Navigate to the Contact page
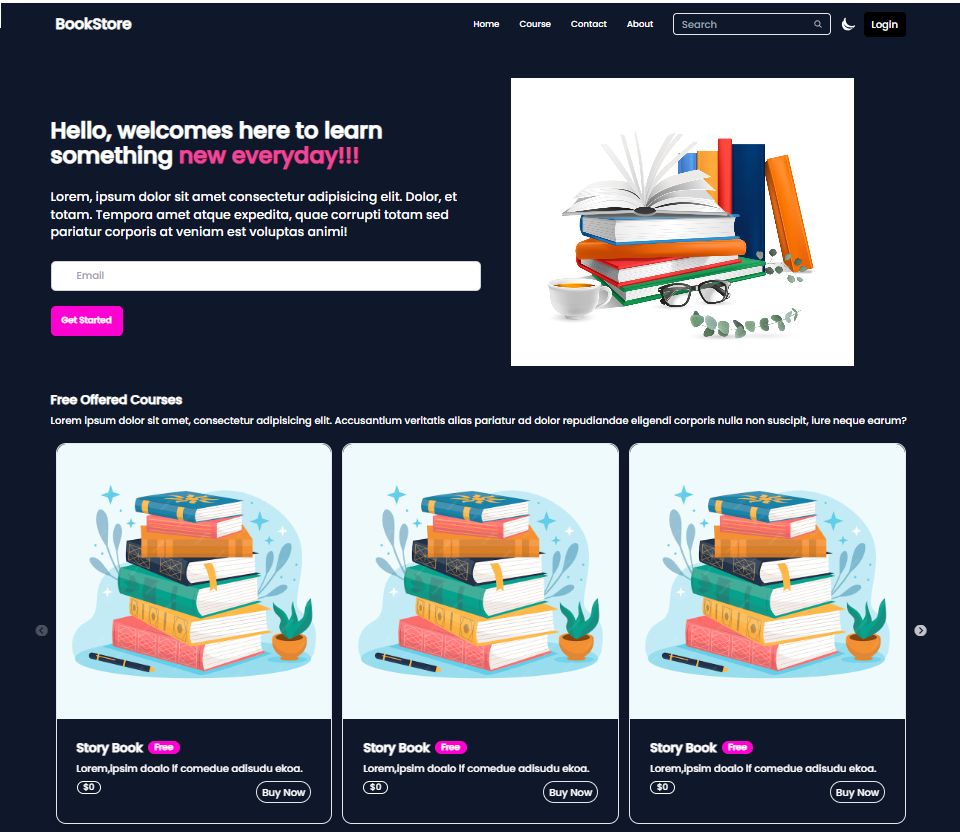 588,24
